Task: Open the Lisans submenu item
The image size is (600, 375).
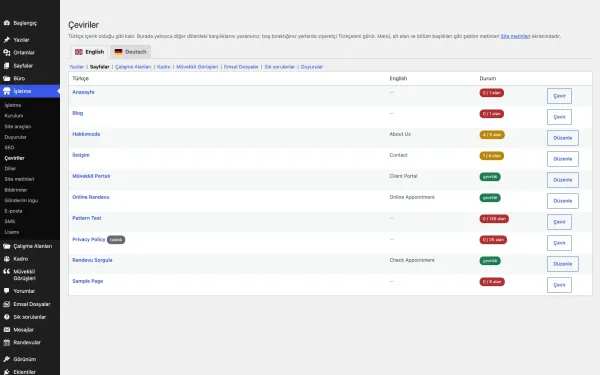Action: coord(11,232)
